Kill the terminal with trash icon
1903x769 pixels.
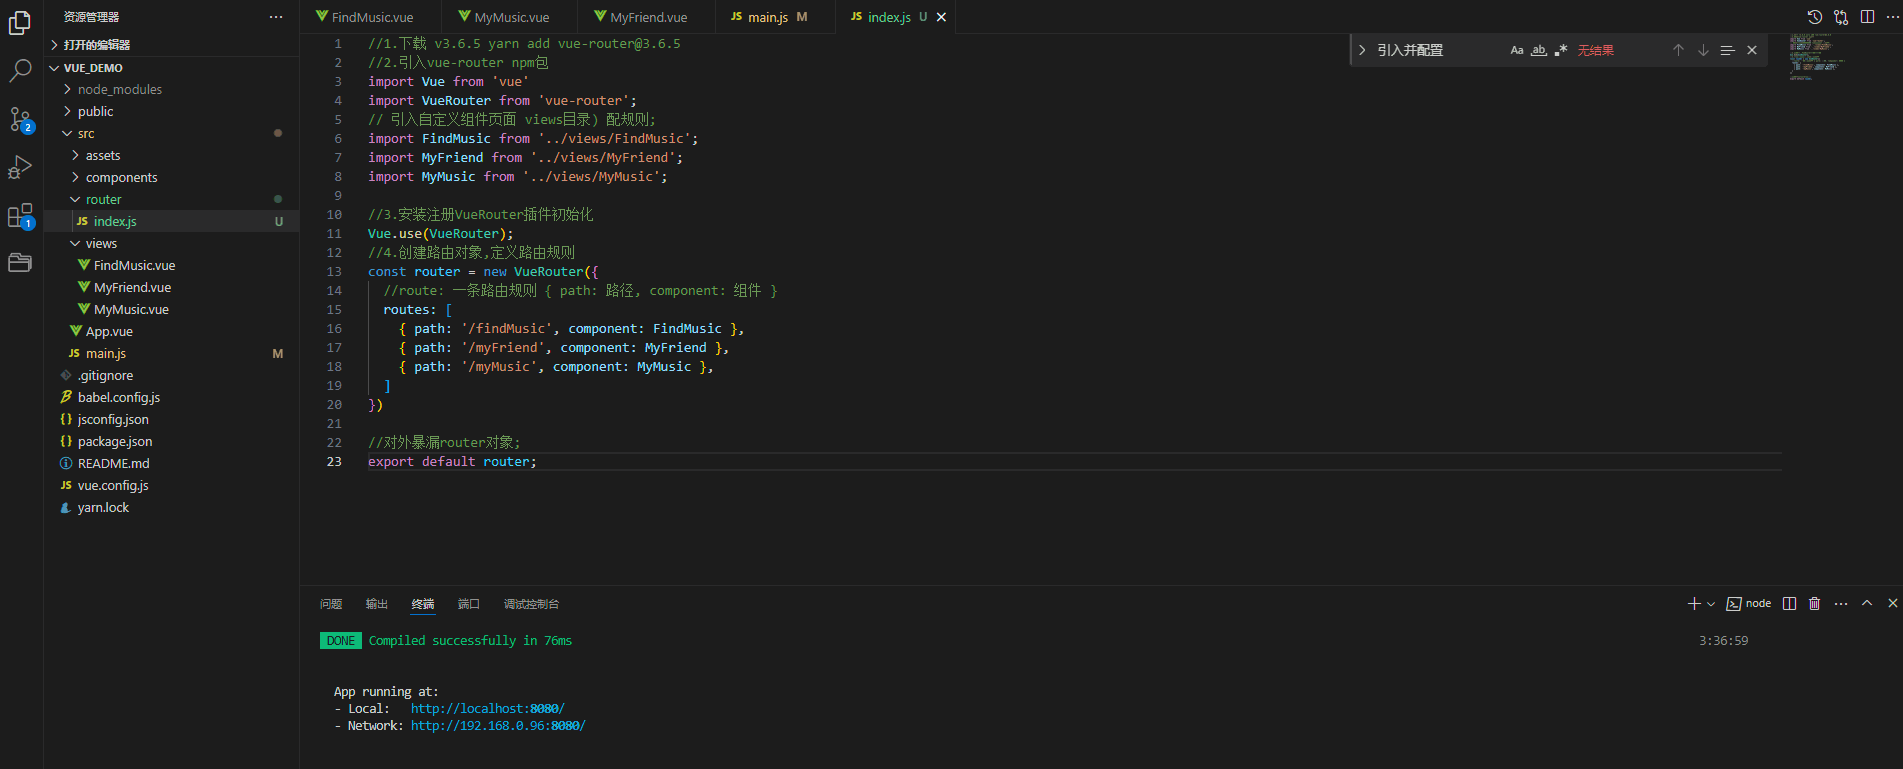[x=1815, y=604]
